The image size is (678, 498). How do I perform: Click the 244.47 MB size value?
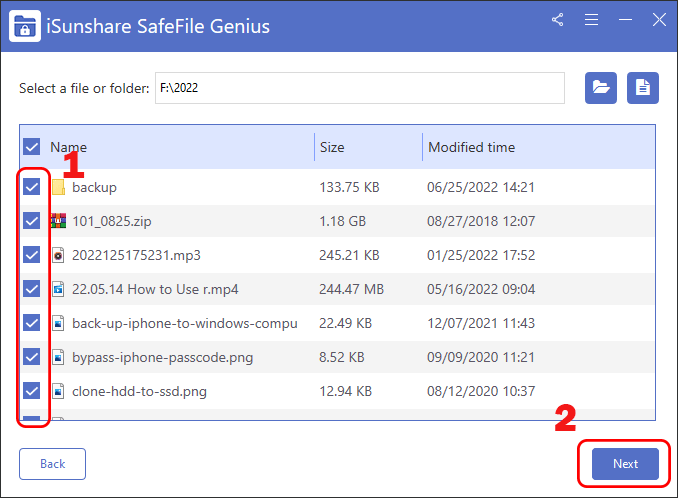coord(351,289)
